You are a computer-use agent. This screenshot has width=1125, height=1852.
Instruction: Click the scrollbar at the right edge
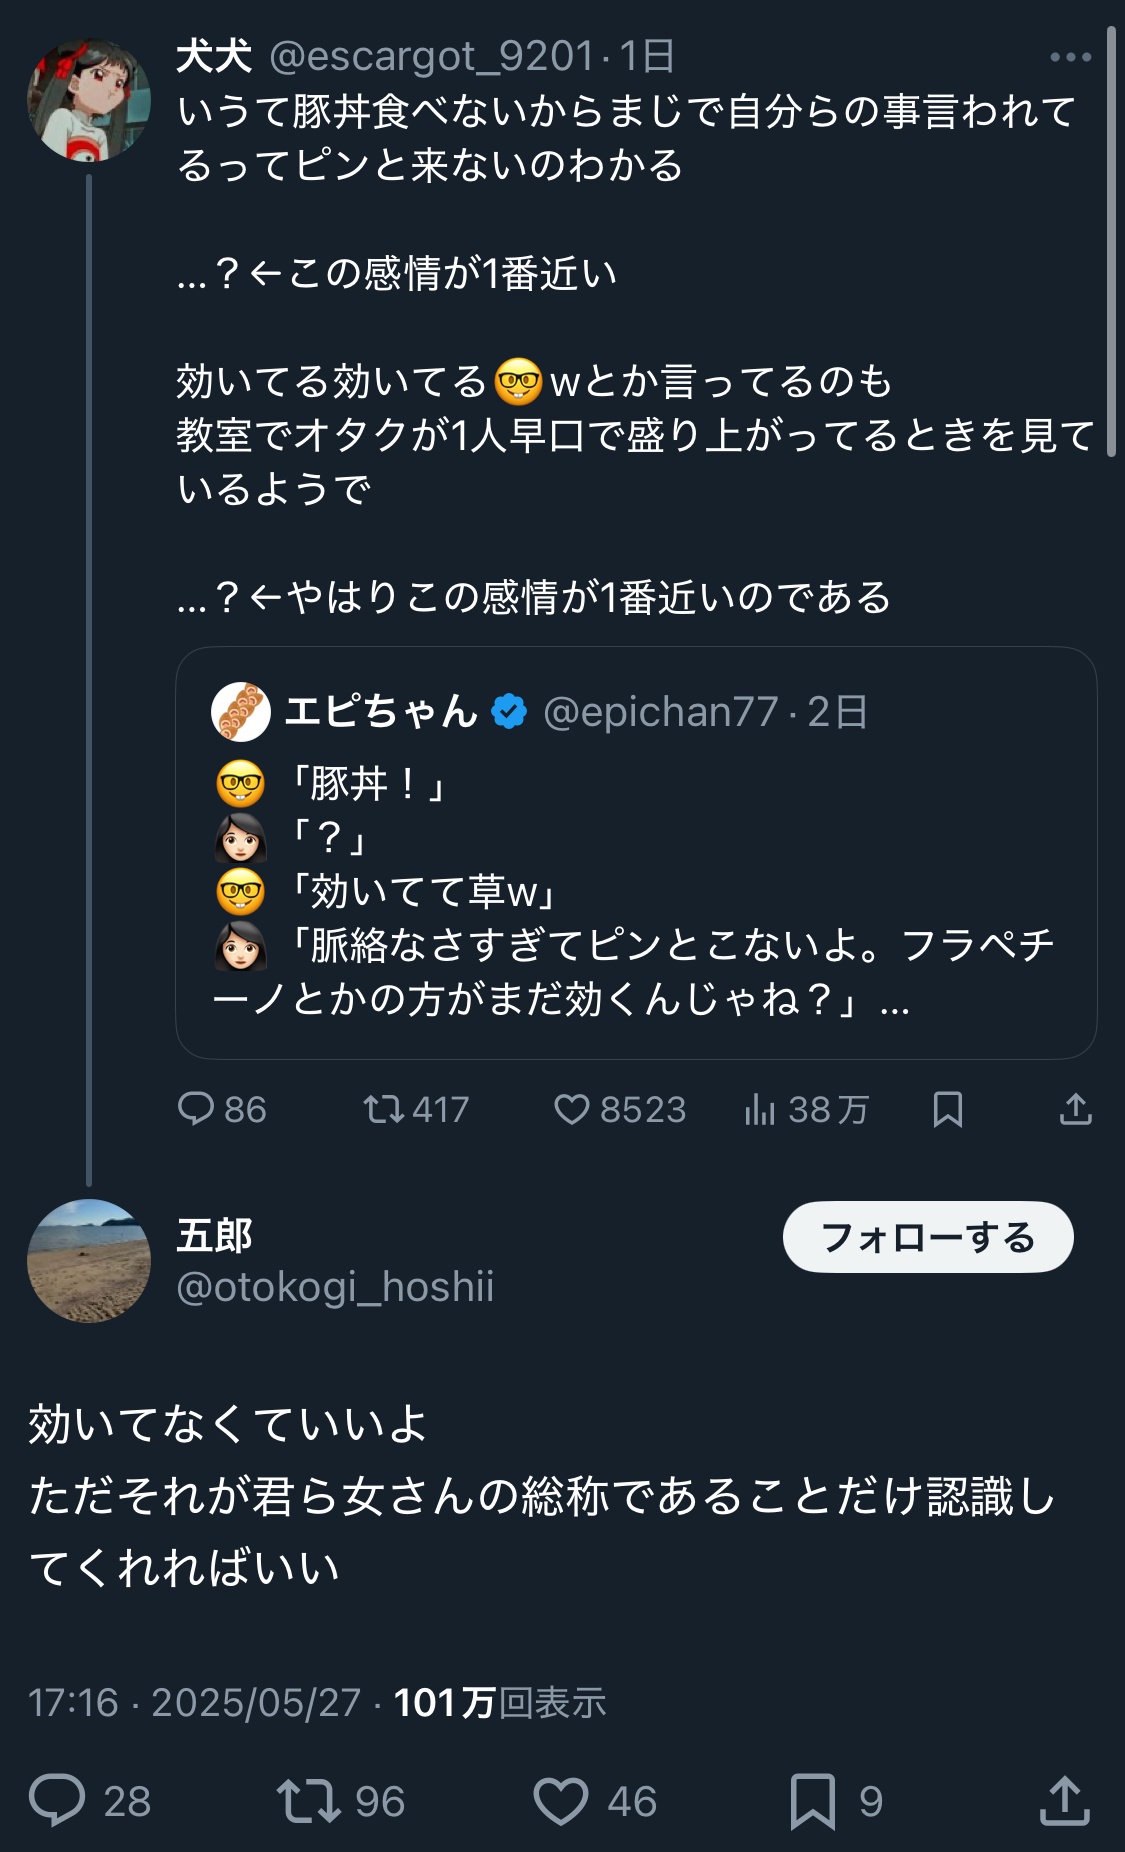click(1111, 240)
